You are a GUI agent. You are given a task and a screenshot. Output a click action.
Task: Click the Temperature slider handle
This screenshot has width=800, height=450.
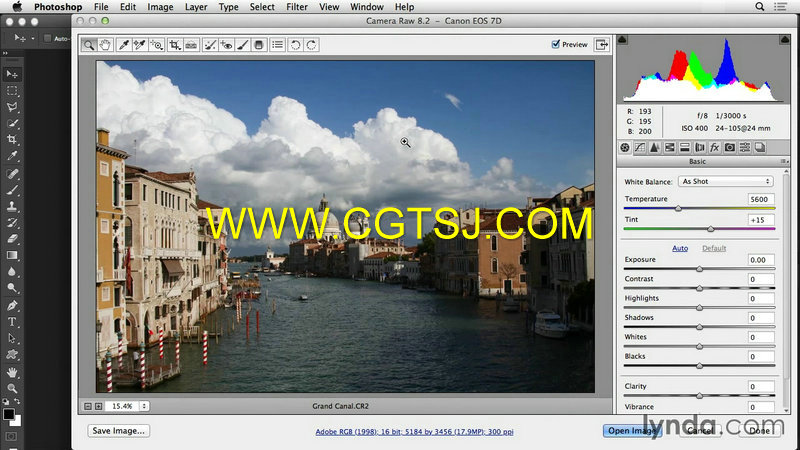678,208
